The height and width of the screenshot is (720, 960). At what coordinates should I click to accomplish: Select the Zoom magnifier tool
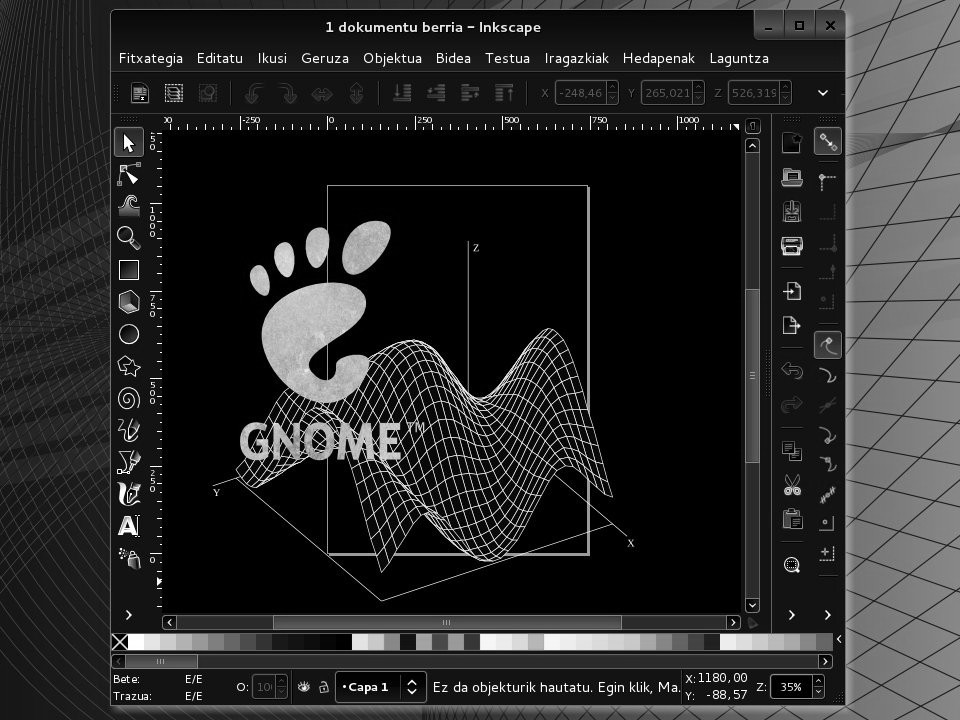click(x=129, y=238)
